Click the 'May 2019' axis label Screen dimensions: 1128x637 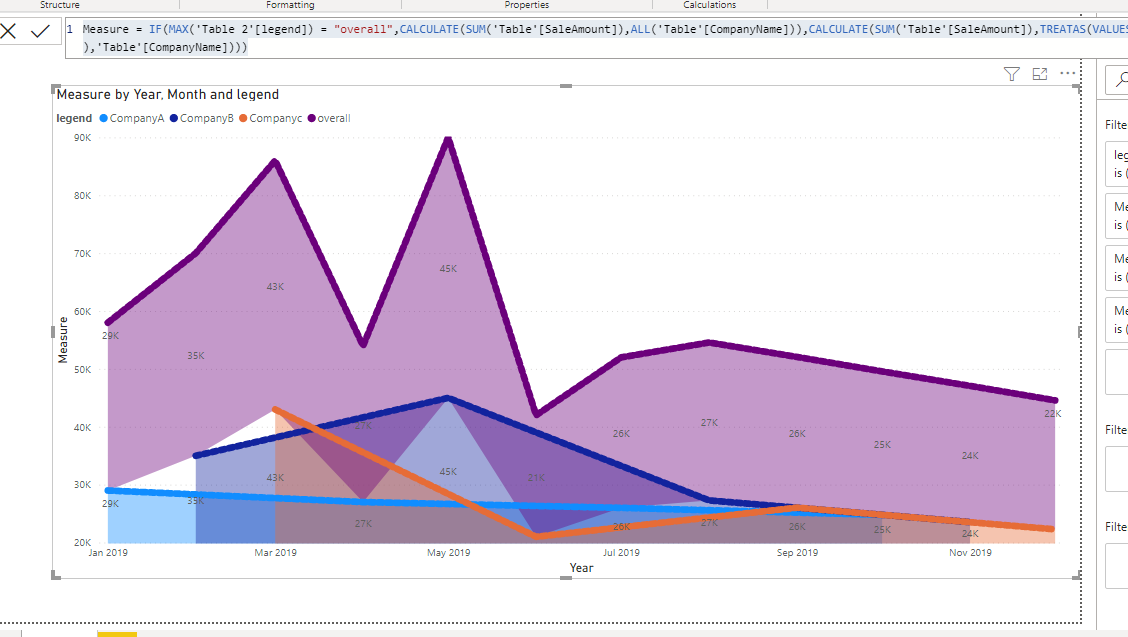tap(448, 553)
